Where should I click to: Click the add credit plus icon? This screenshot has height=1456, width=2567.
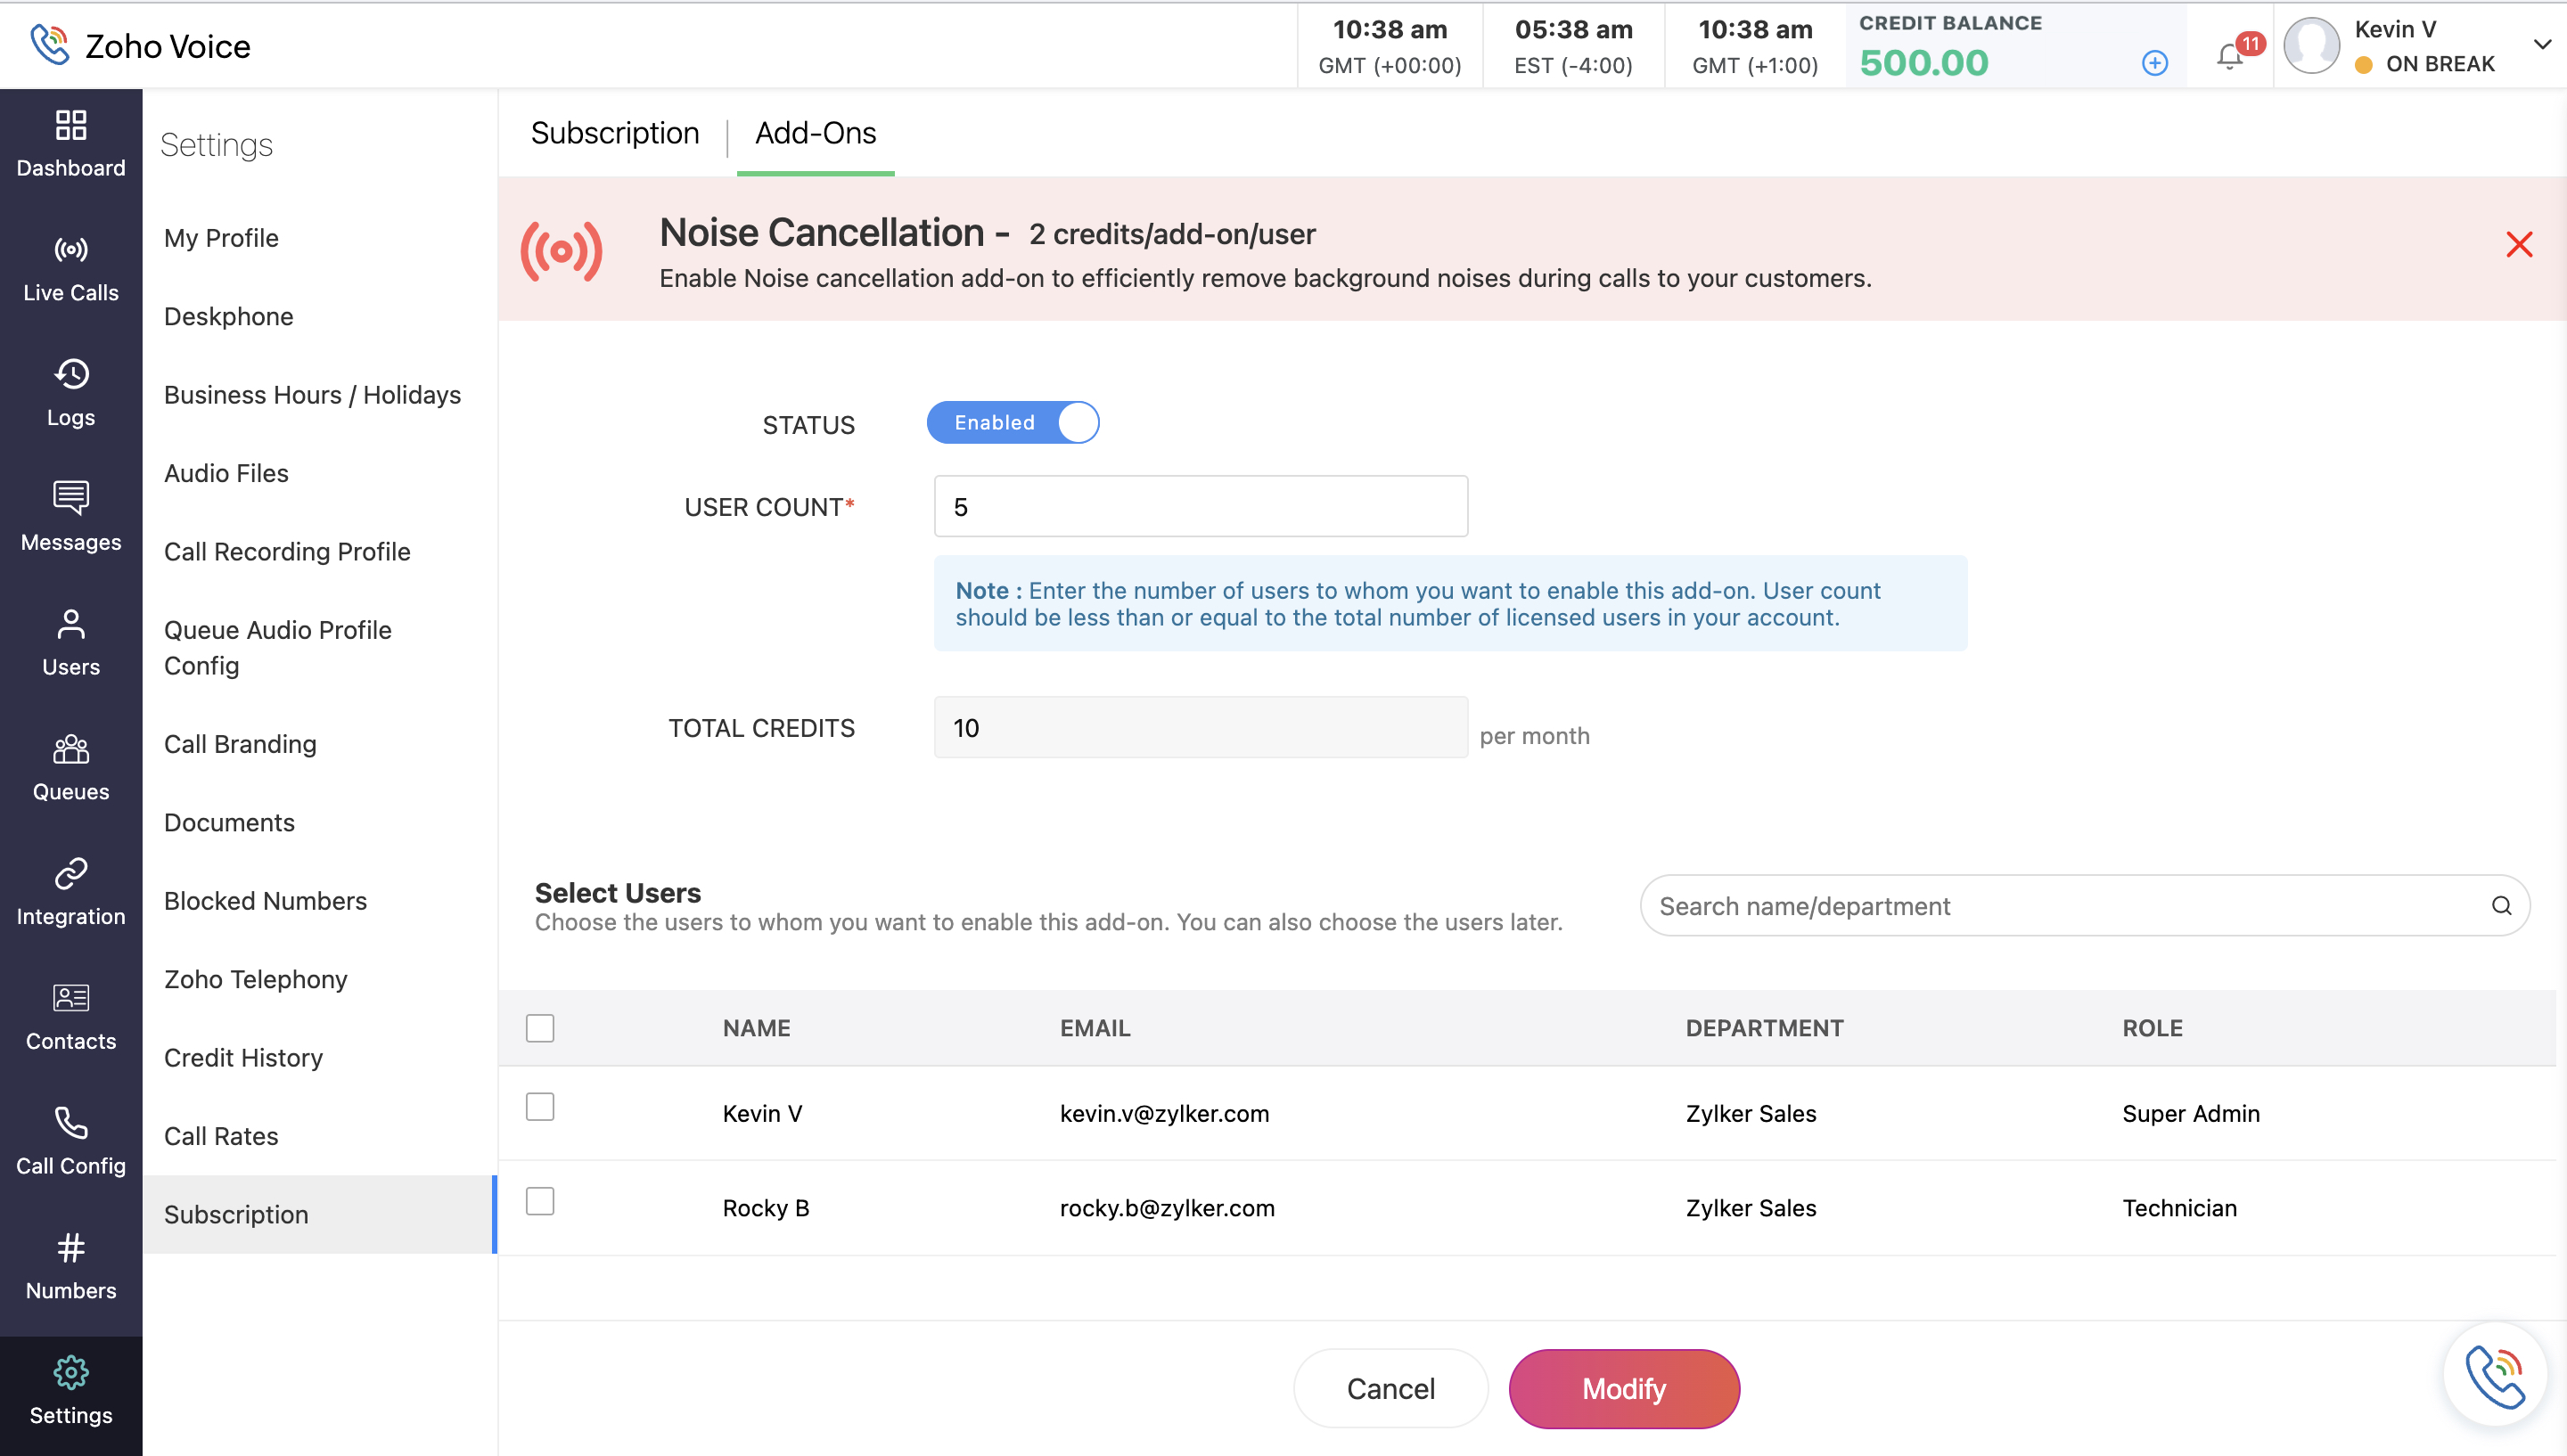[2155, 63]
